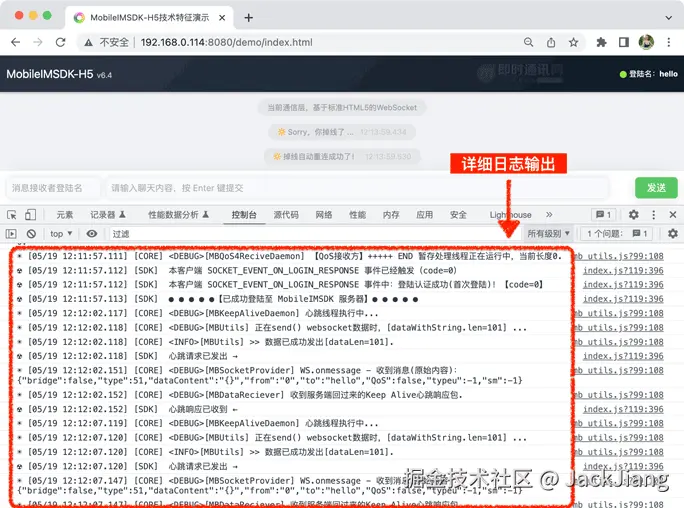Viewport: 684px width, 508px height.
Task: Open index.js link on 12:12:02.152 心跳响应已收到 row
Action: pyautogui.click(x=623, y=409)
